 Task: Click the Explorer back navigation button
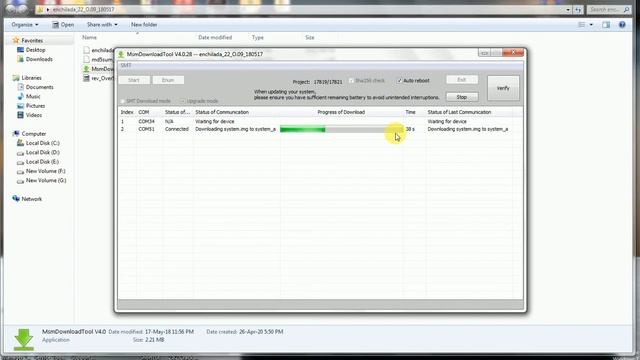11,9
